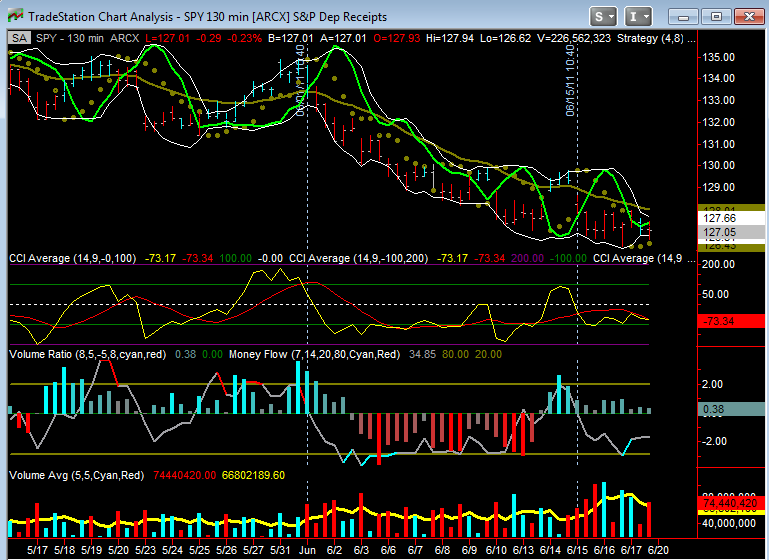769x560 pixels.
Task: Click the 34.85 money flow value
Action: [x=422, y=354]
